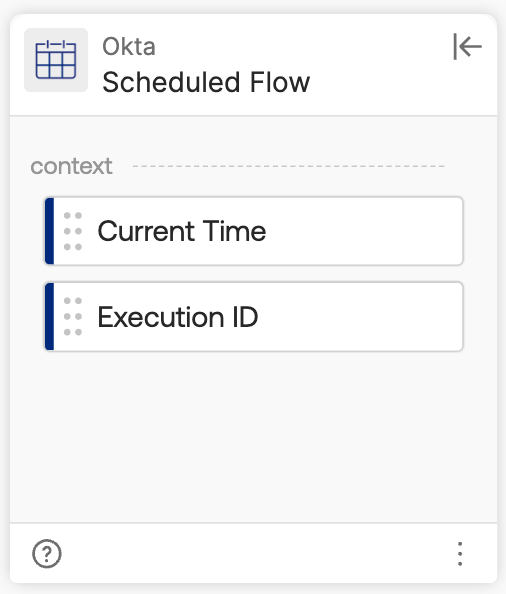Click the Scheduled Flow calendar icon
The height and width of the screenshot is (594, 506).
[x=56, y=59]
